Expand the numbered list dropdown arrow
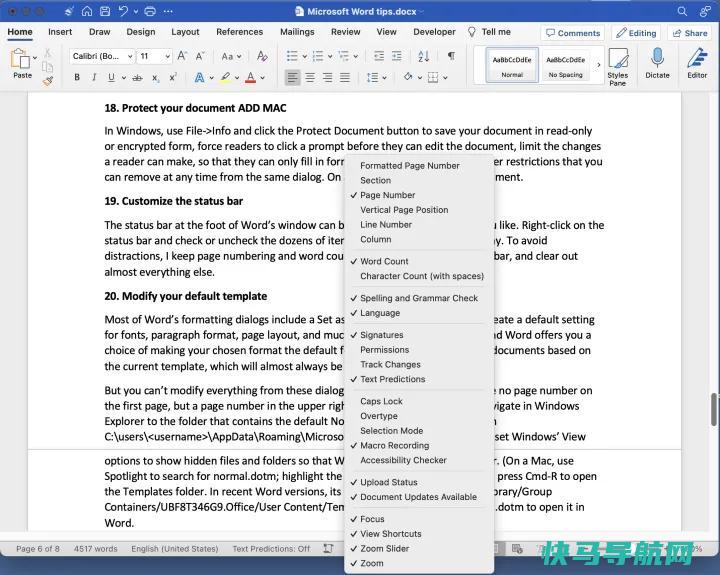720x575 pixels. pos(330,56)
